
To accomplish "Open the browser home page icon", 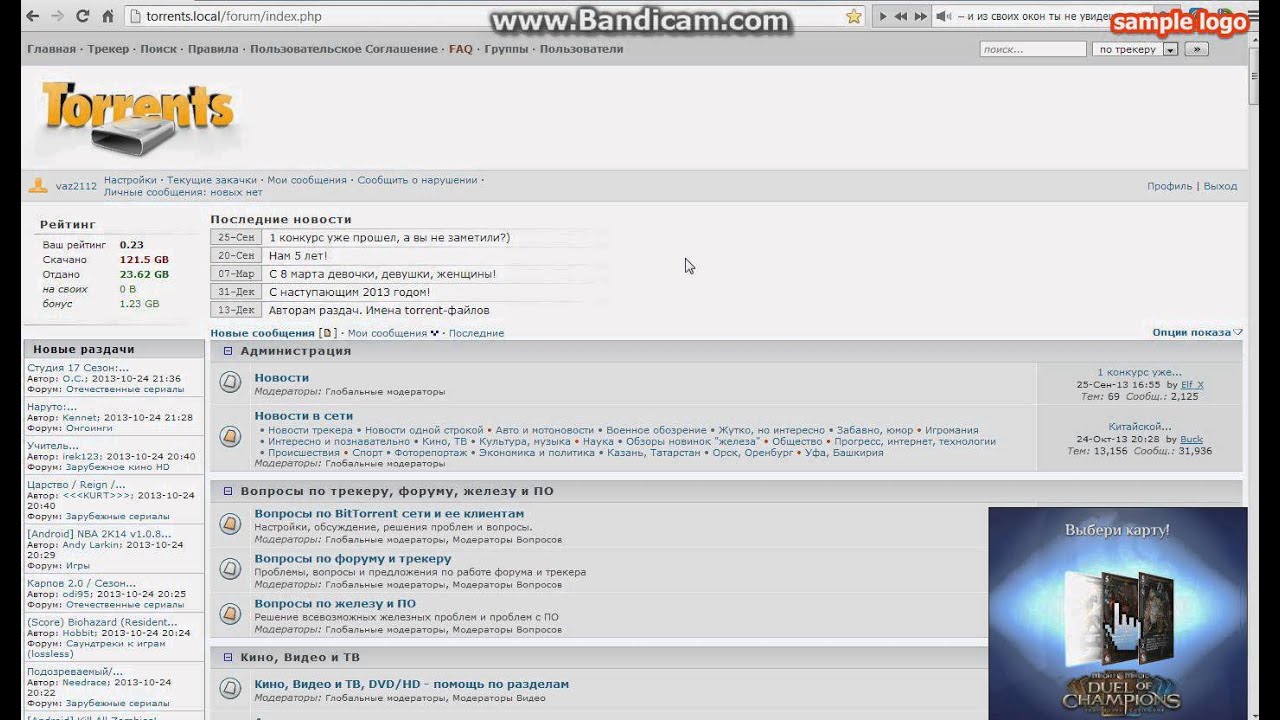I will [107, 16].
